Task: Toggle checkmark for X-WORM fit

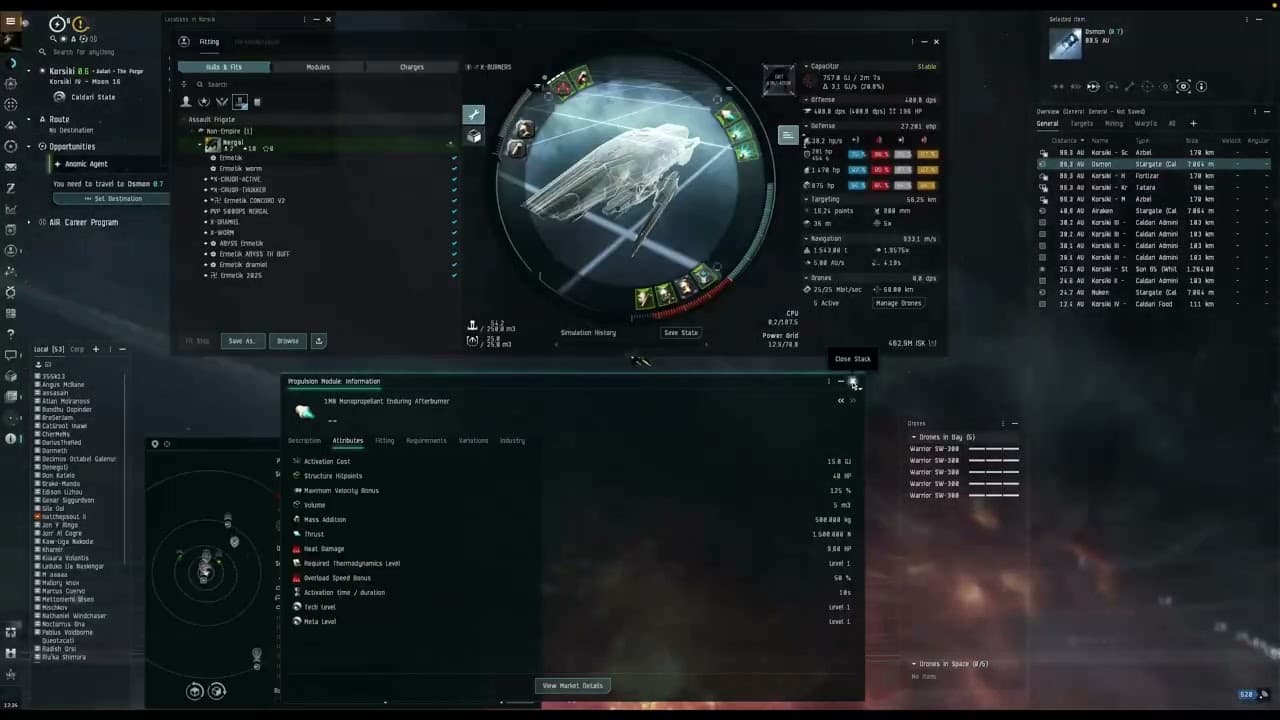Action: (454, 233)
